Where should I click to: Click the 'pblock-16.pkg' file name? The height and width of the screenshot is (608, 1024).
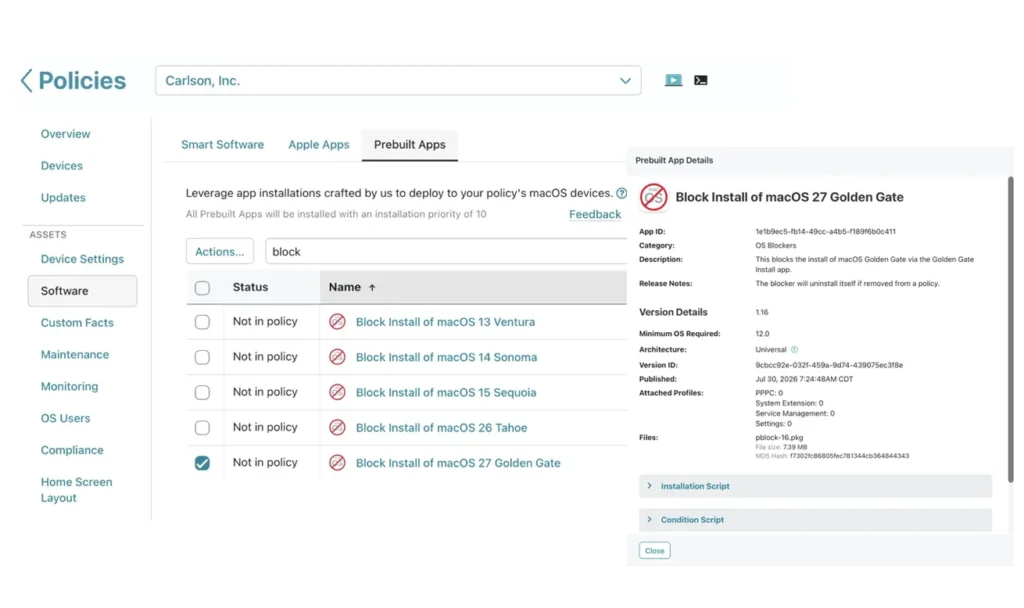[779, 438]
